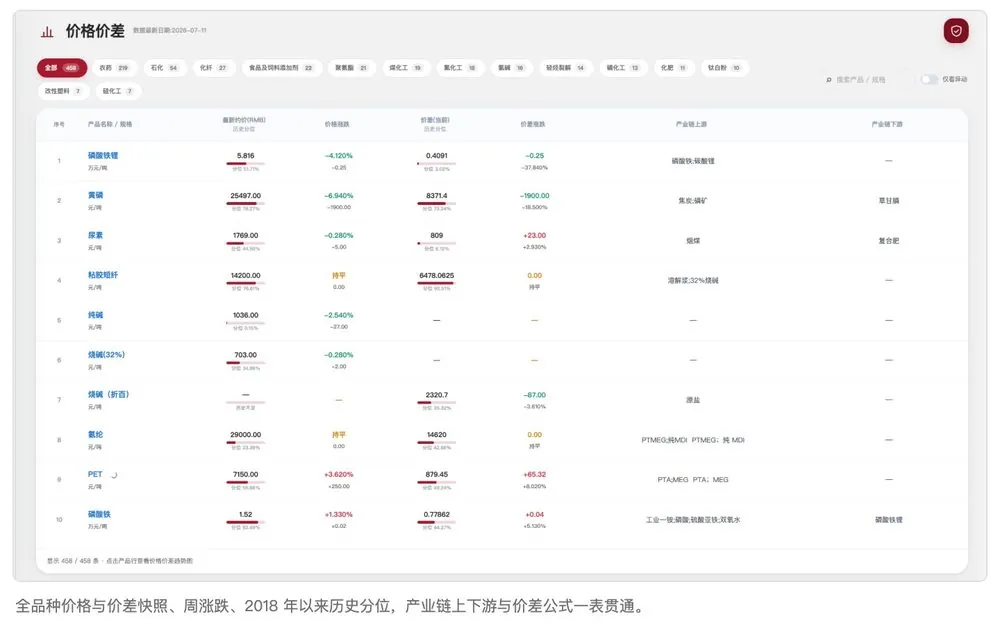Select the 改性塑料 filter chip
Image resolution: width=1000 pixels, height=639 pixels.
62,91
